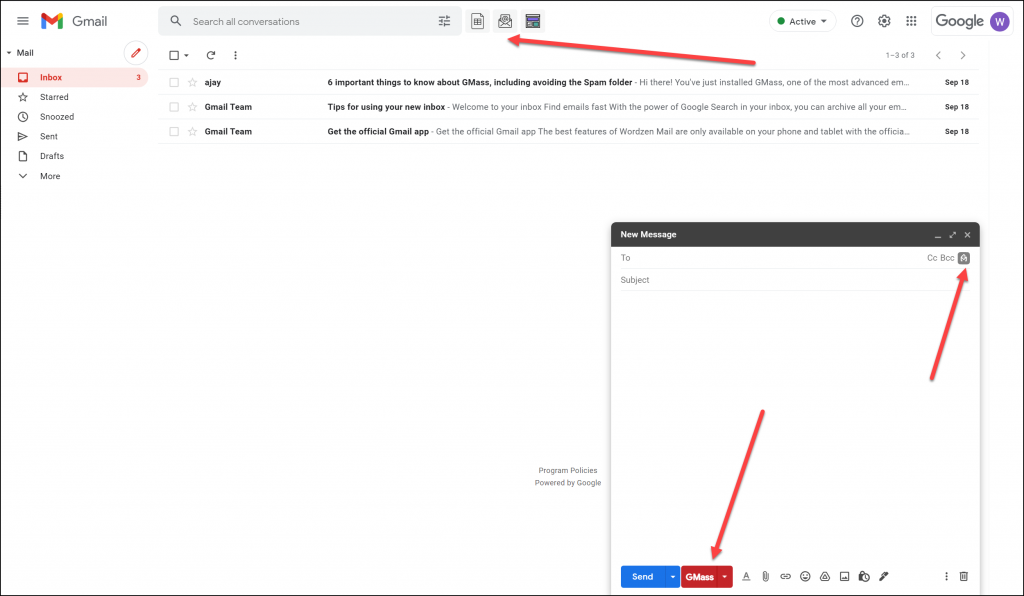This screenshot has width=1024, height=596.
Task: Minimize the New Message window
Action: click(x=938, y=235)
